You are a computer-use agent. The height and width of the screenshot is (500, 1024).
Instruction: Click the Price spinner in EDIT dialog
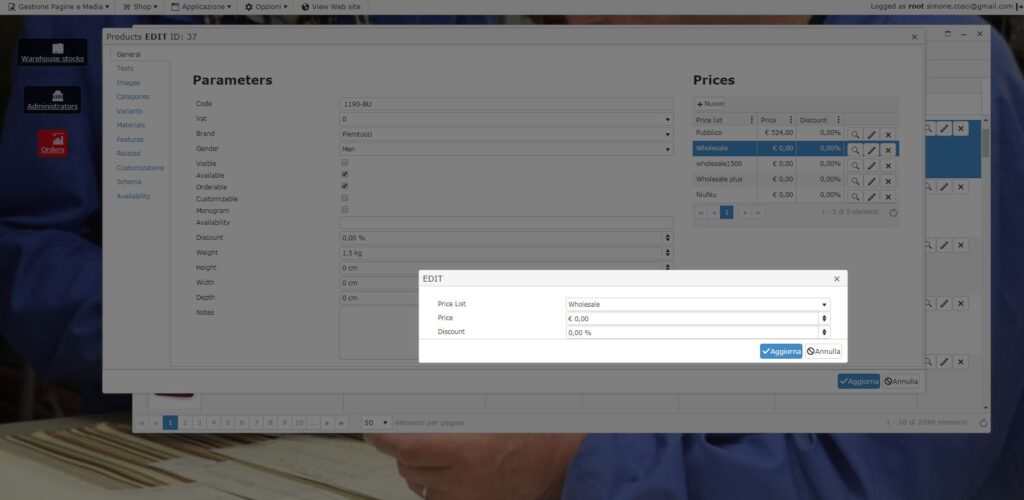pyautogui.click(x=824, y=318)
